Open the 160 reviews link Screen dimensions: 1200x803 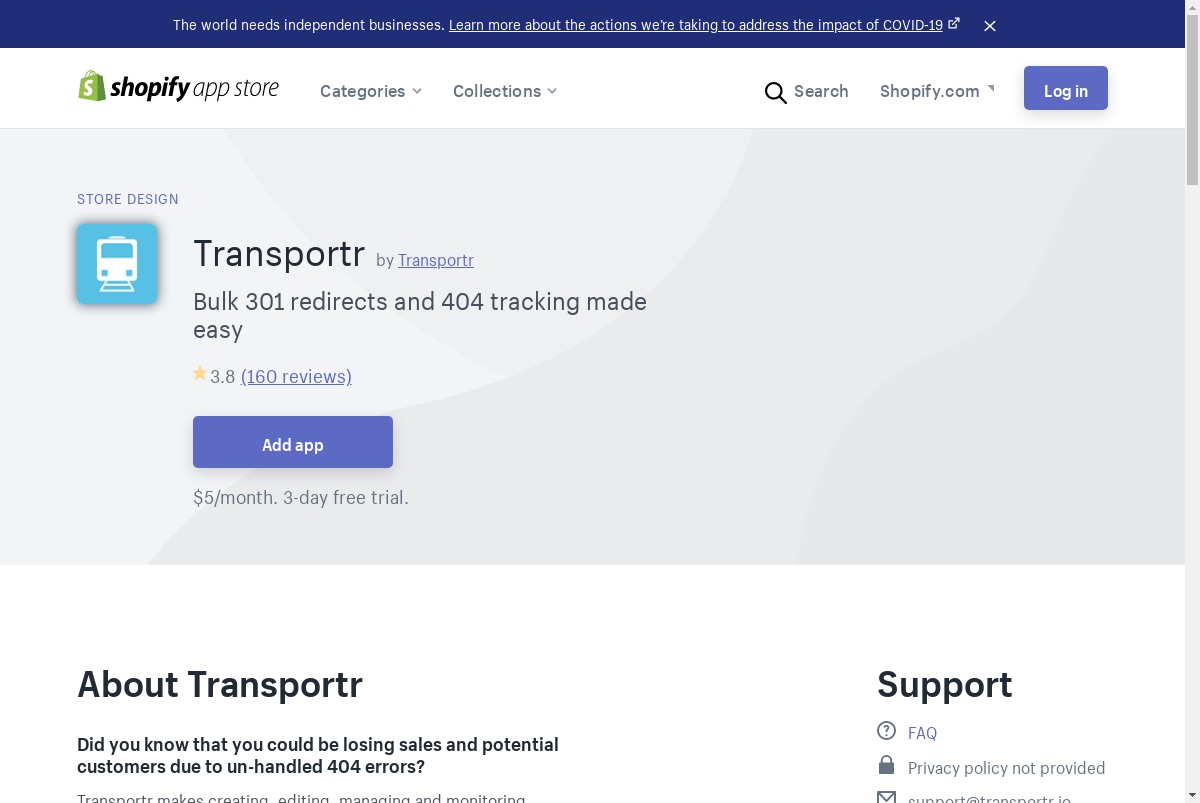point(296,376)
